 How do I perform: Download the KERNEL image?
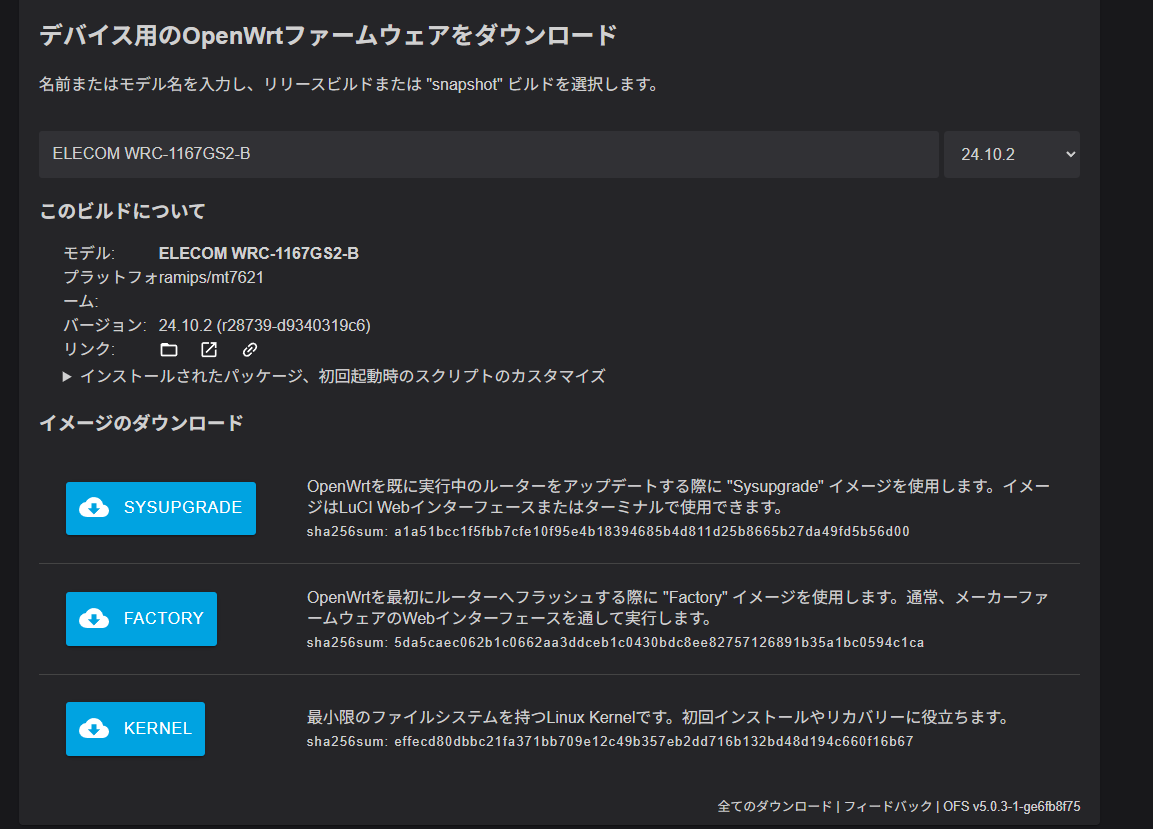(x=135, y=729)
